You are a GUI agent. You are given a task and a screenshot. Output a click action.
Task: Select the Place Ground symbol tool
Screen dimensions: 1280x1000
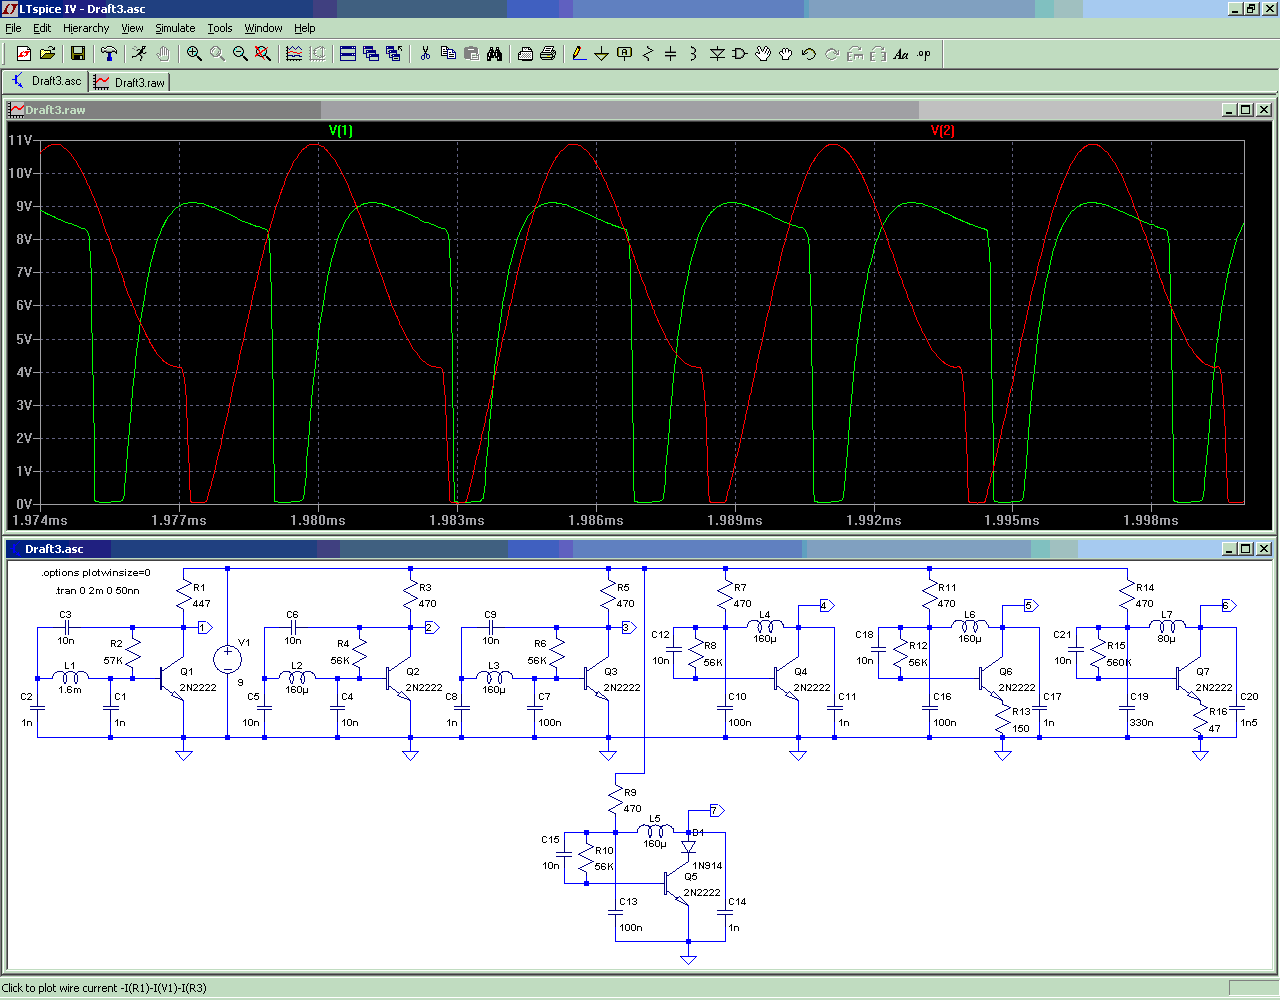[601, 54]
